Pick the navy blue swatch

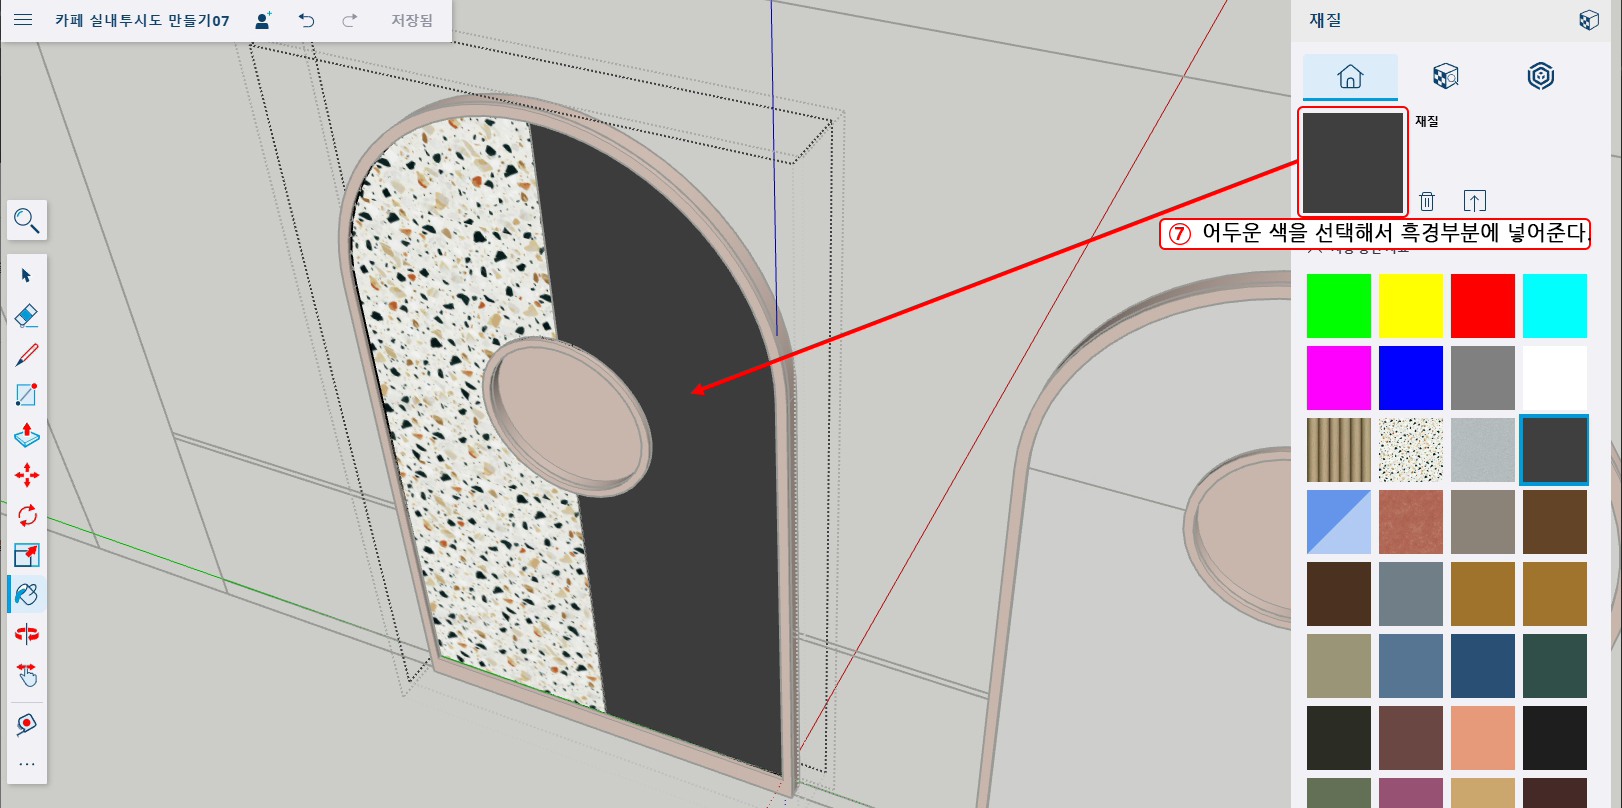[1483, 666]
